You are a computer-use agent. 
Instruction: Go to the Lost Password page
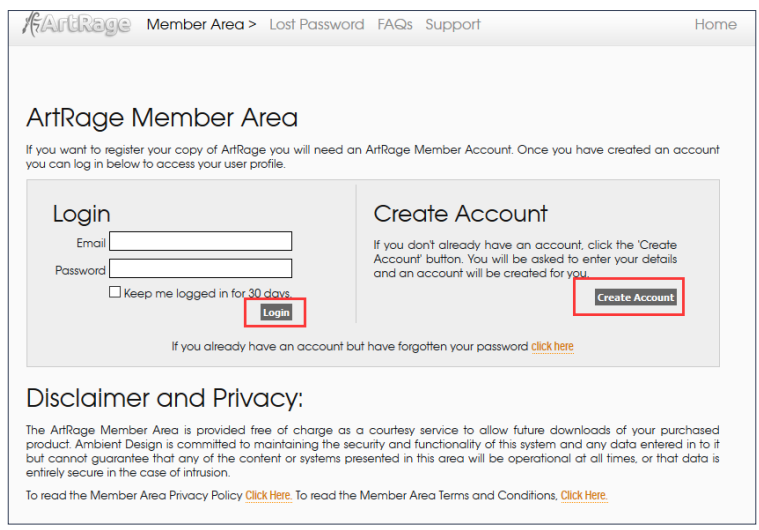[317, 24]
